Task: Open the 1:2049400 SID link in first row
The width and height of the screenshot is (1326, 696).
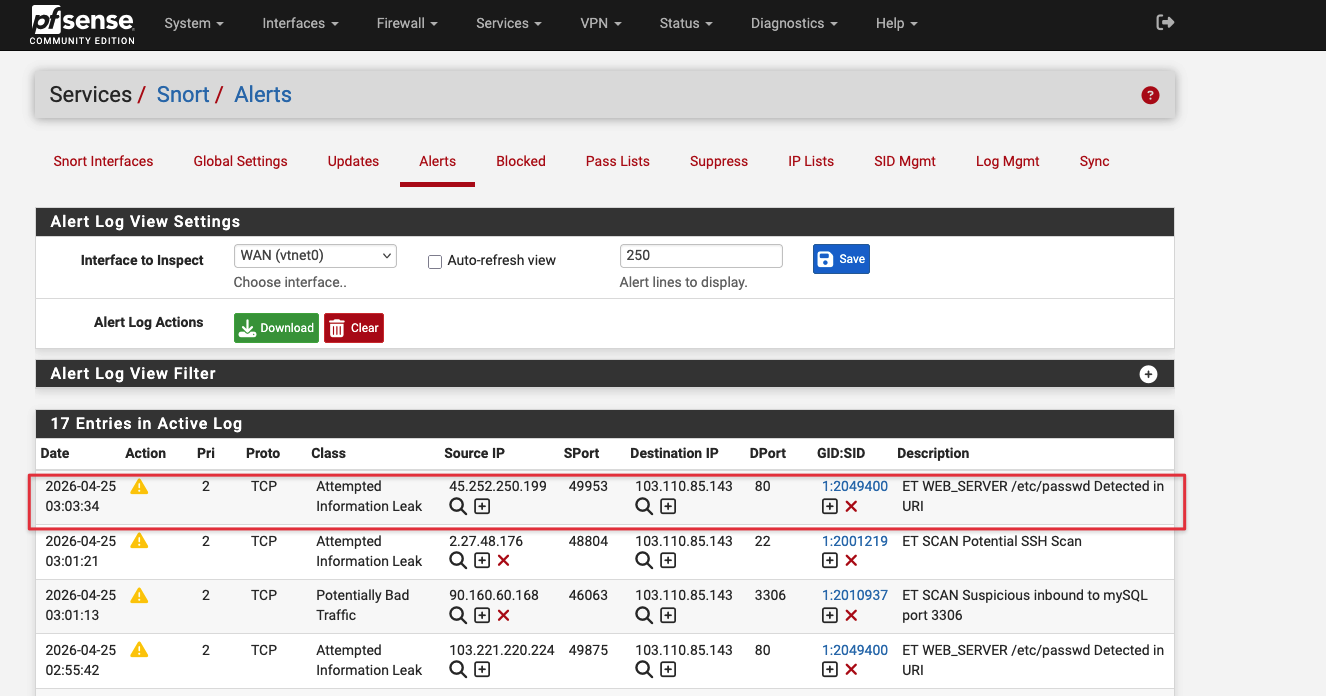Action: pyautogui.click(x=854, y=486)
